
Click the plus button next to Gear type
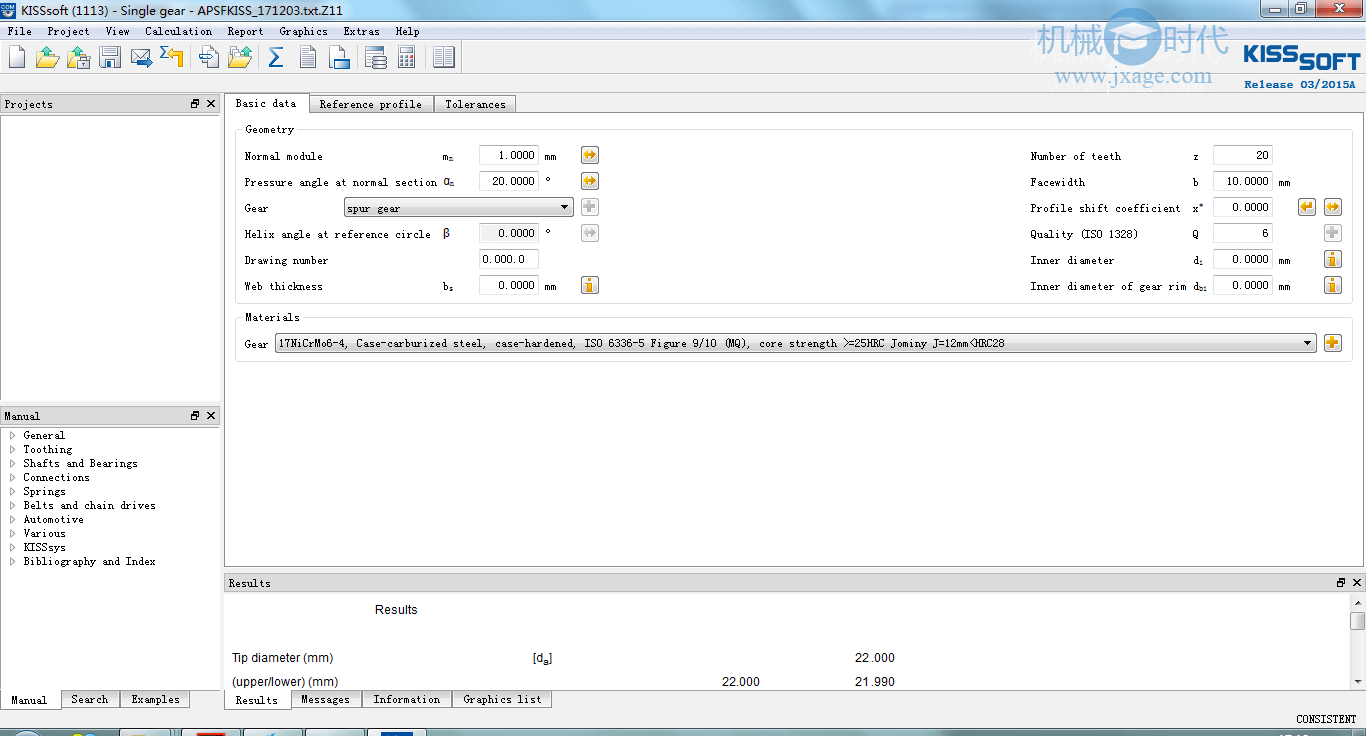coord(590,207)
